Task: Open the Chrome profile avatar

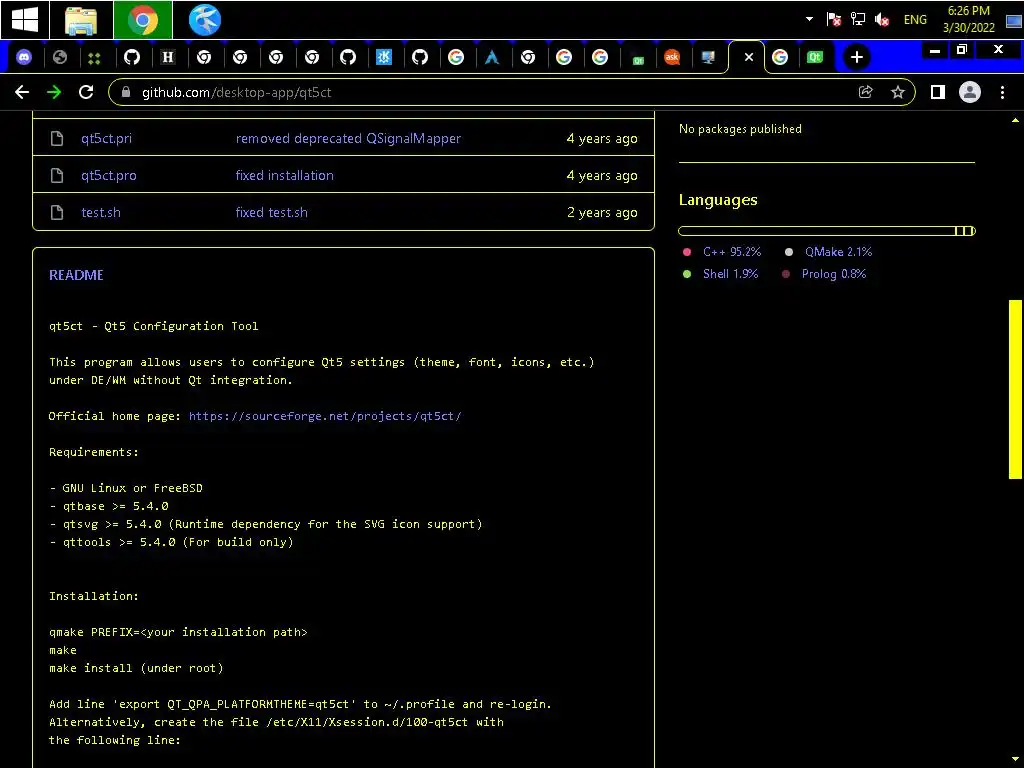Action: (x=970, y=92)
